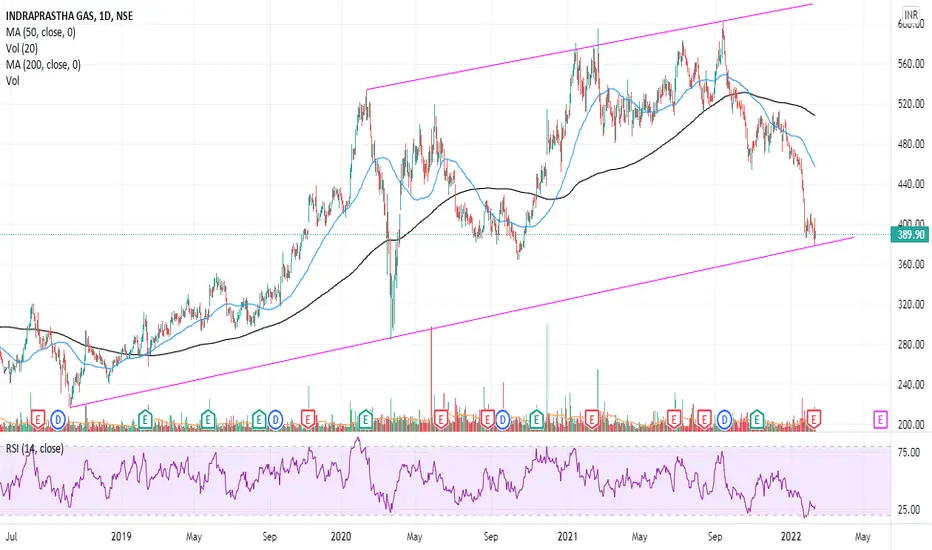Click the 2020 label on time axis
The image size is (932, 550).
(x=341, y=536)
